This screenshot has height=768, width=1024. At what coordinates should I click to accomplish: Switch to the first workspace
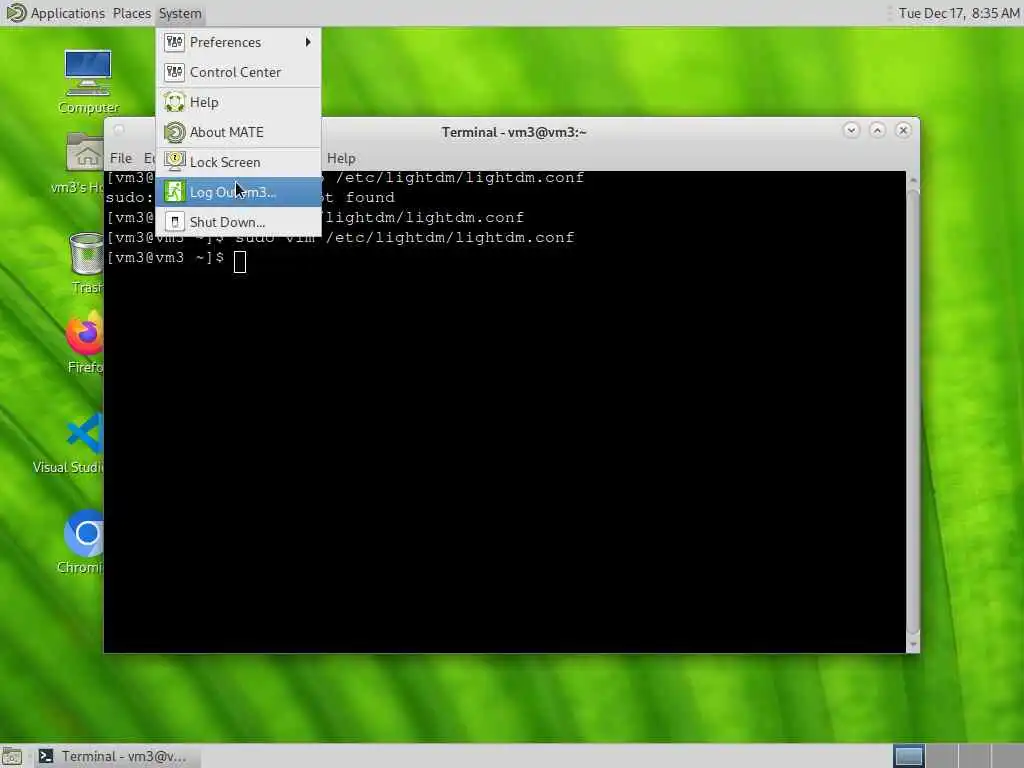click(x=908, y=756)
